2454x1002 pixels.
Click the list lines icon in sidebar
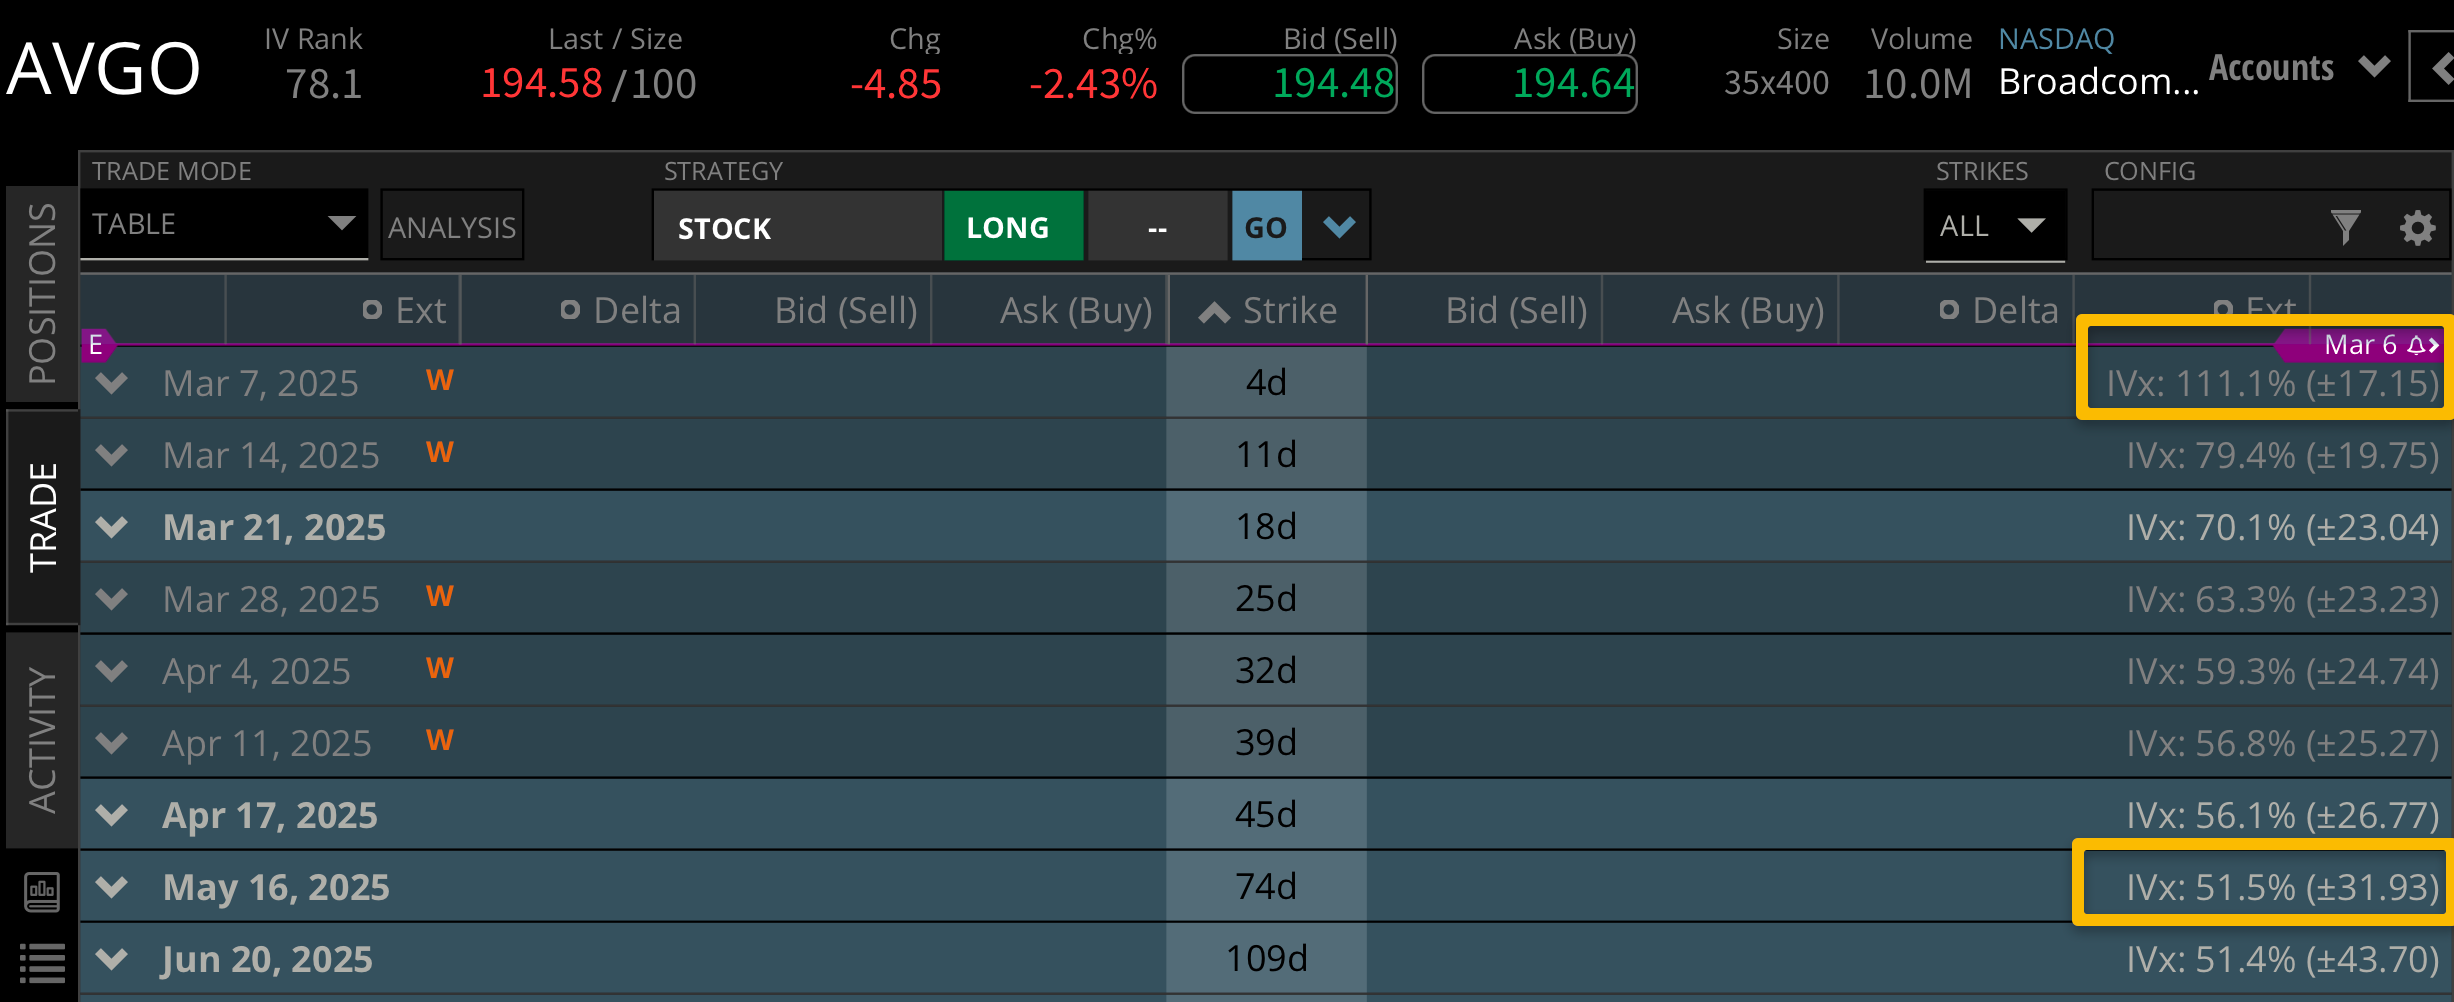42,963
